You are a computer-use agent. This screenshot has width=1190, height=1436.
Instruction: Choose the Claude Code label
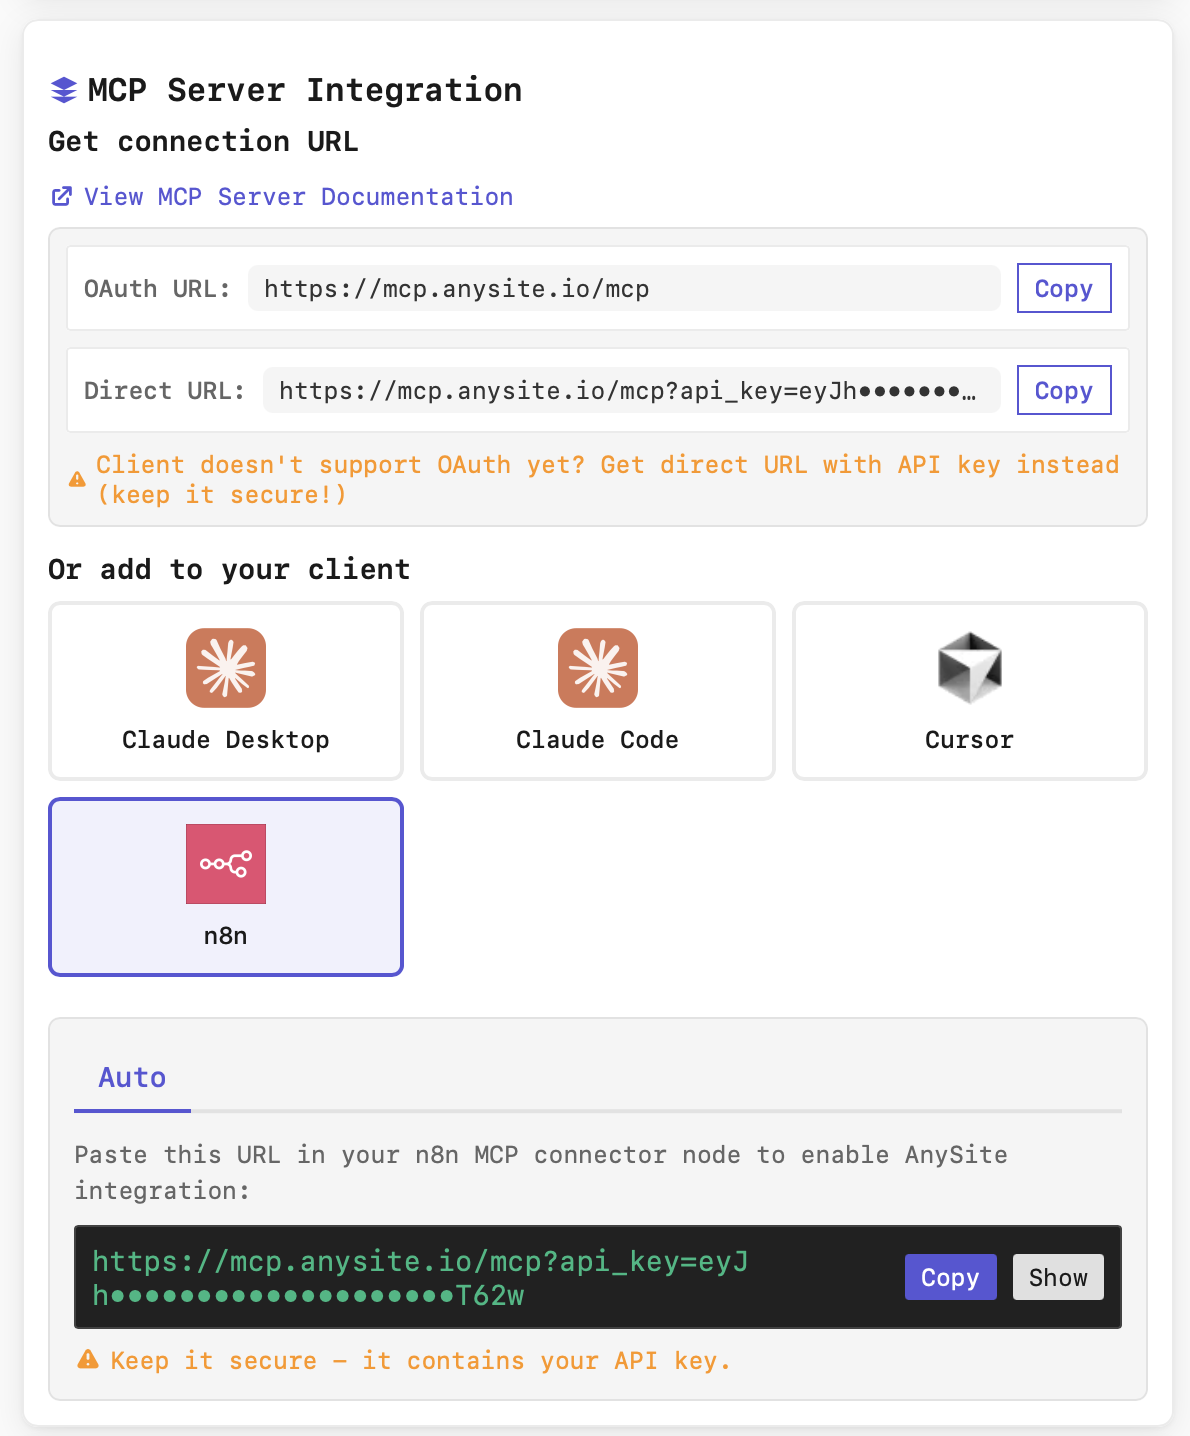[598, 740]
